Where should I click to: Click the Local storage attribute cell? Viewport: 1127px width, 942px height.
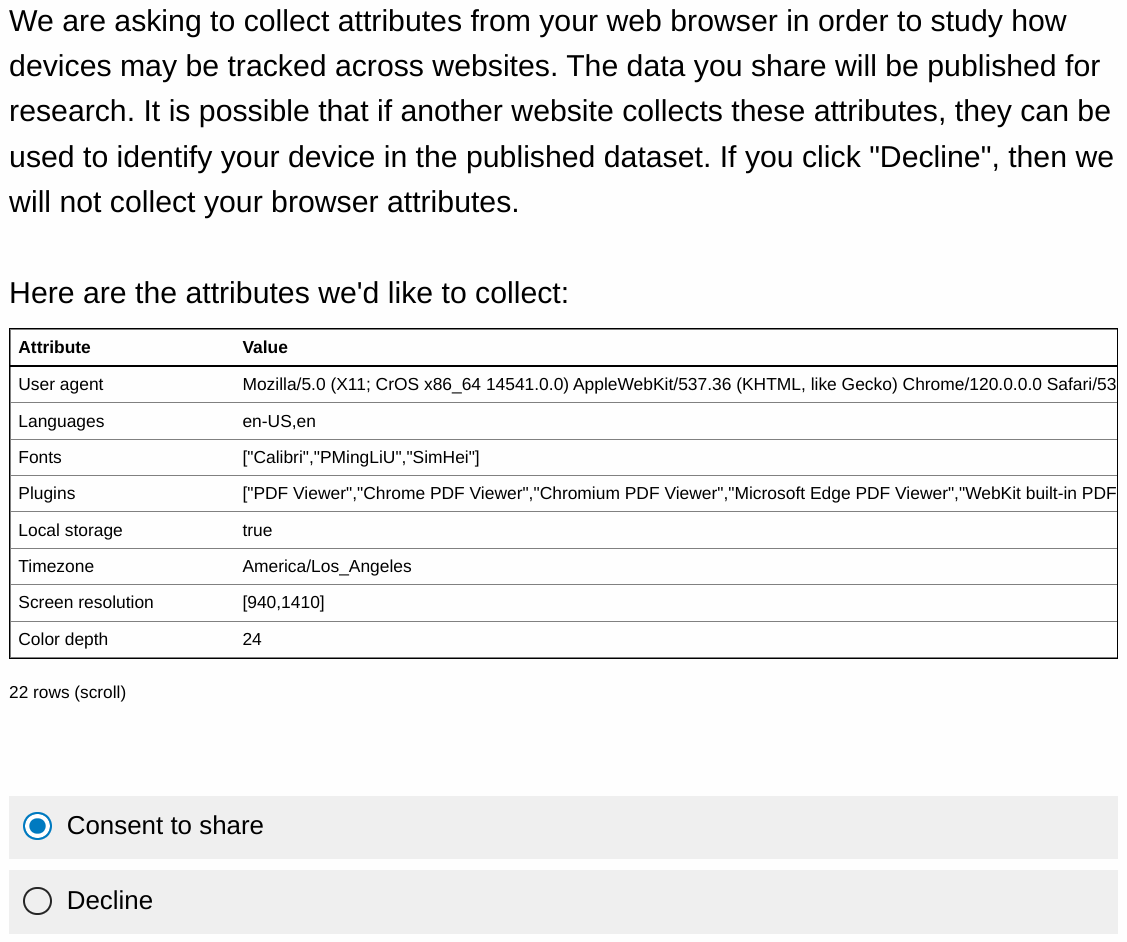pyautogui.click(x=70, y=530)
